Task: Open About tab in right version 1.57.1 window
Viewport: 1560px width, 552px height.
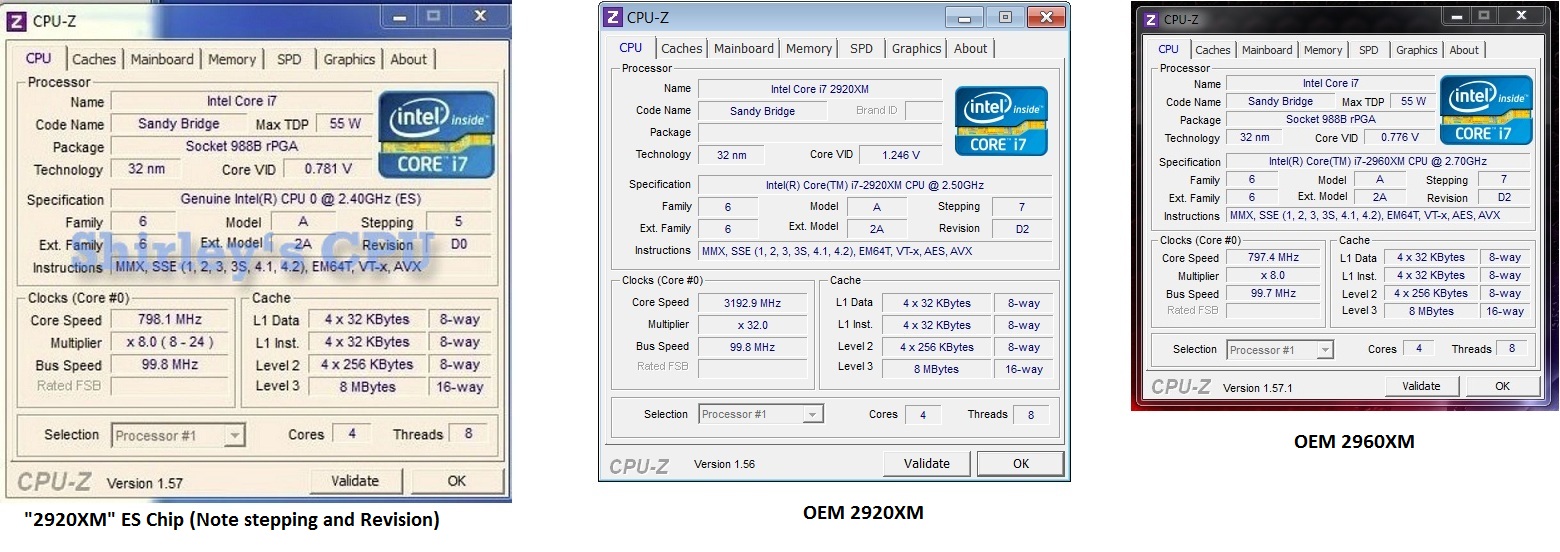Action: [x=1464, y=50]
